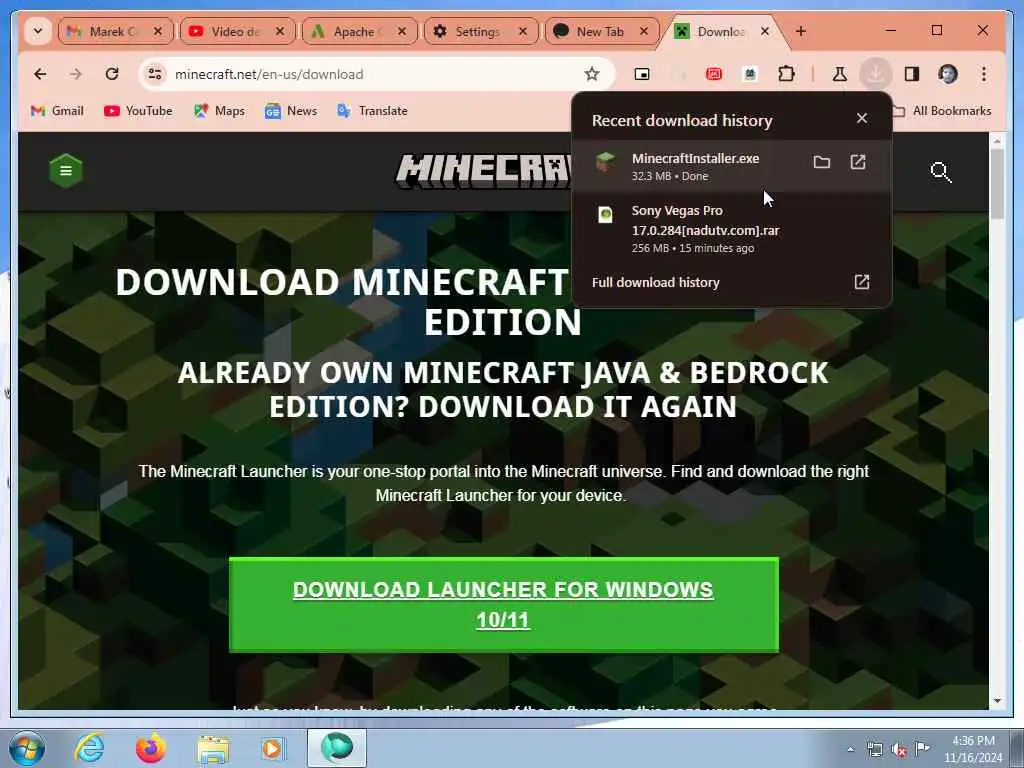Open the Gmail bookmark
Image resolution: width=1024 pixels, height=768 pixels.
[57, 111]
